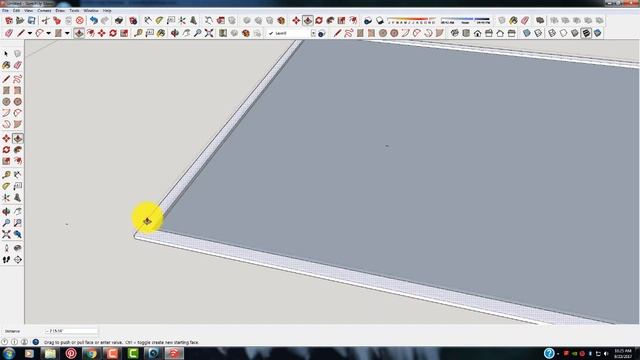Activate the 3D Text tool in left palette

click(x=18, y=198)
